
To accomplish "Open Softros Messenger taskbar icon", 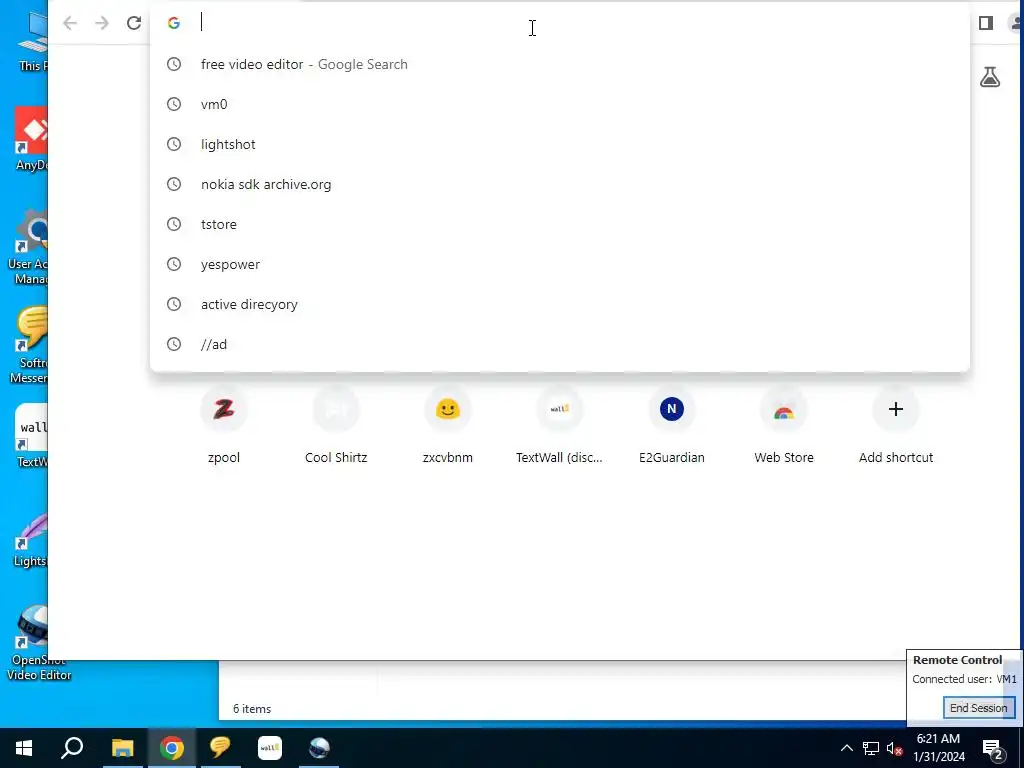I will (220, 748).
